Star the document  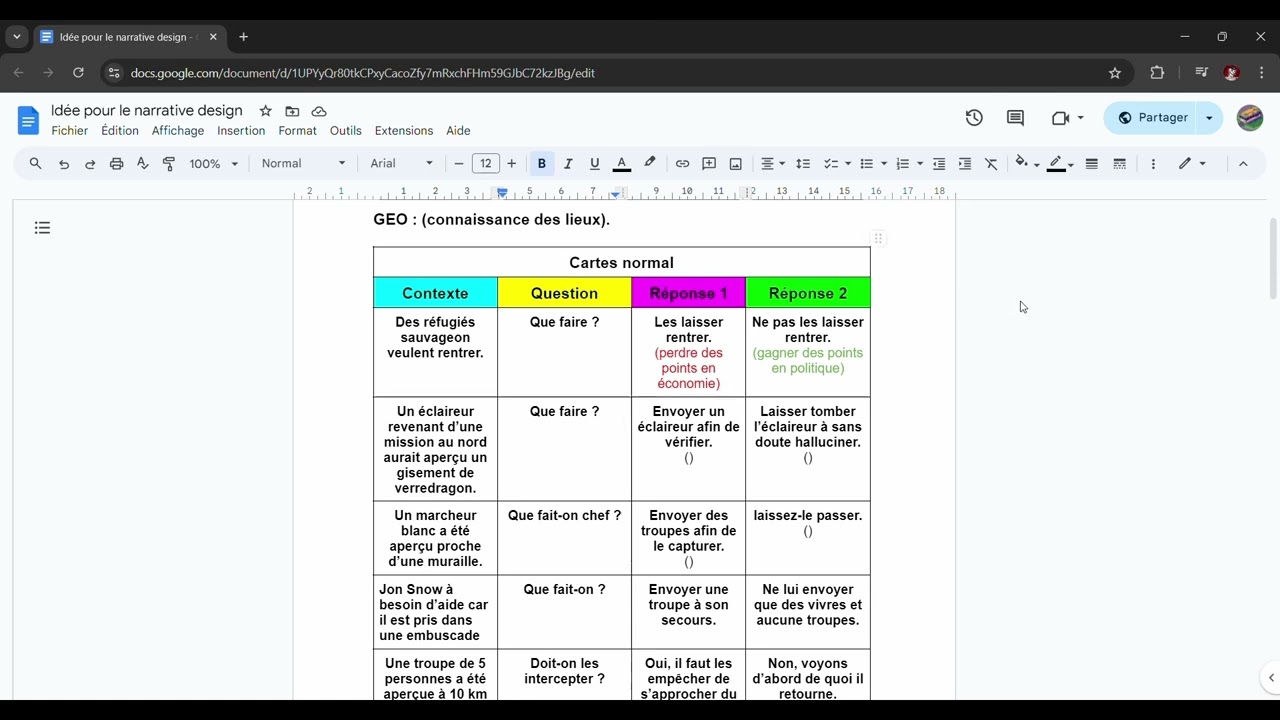(265, 111)
